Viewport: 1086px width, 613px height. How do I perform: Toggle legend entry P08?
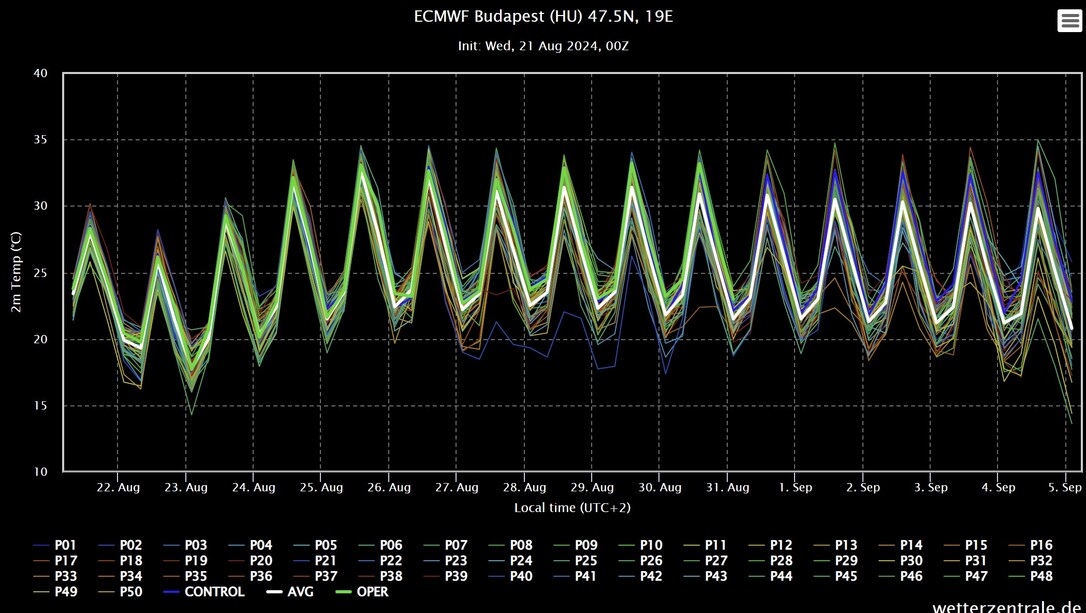coord(522,545)
